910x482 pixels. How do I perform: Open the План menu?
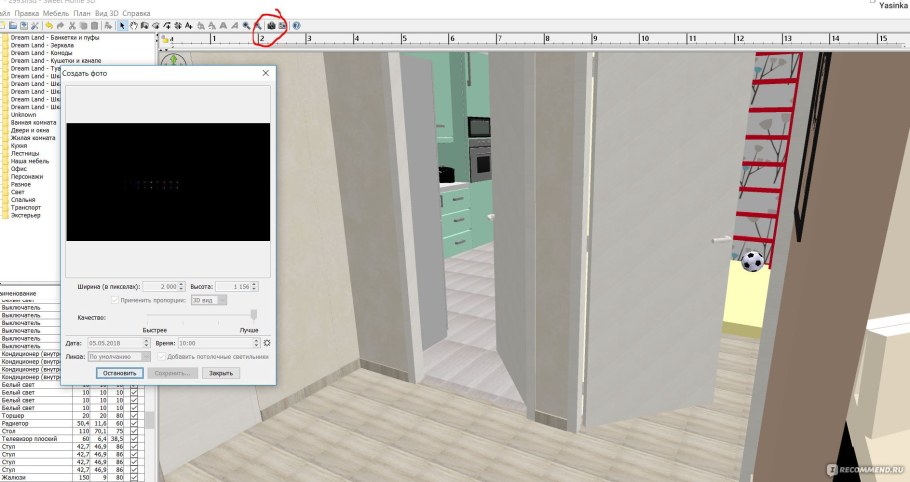[82, 13]
